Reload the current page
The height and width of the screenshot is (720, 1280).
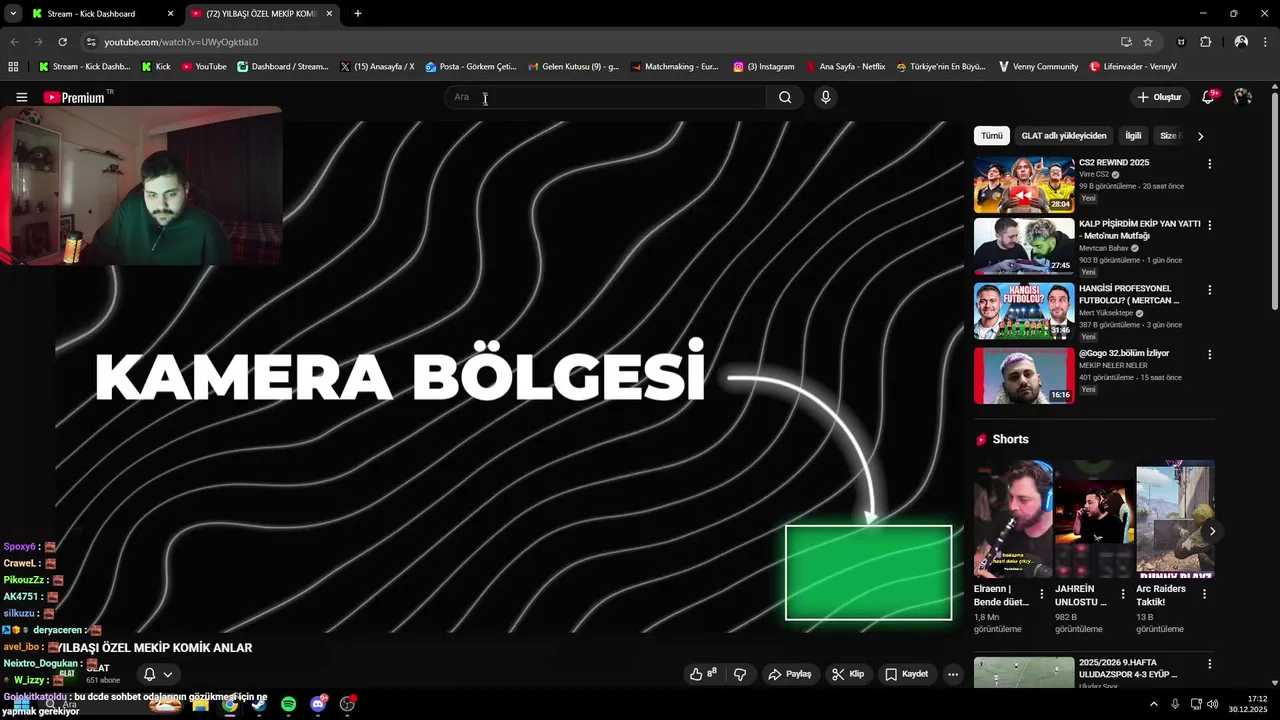click(62, 42)
